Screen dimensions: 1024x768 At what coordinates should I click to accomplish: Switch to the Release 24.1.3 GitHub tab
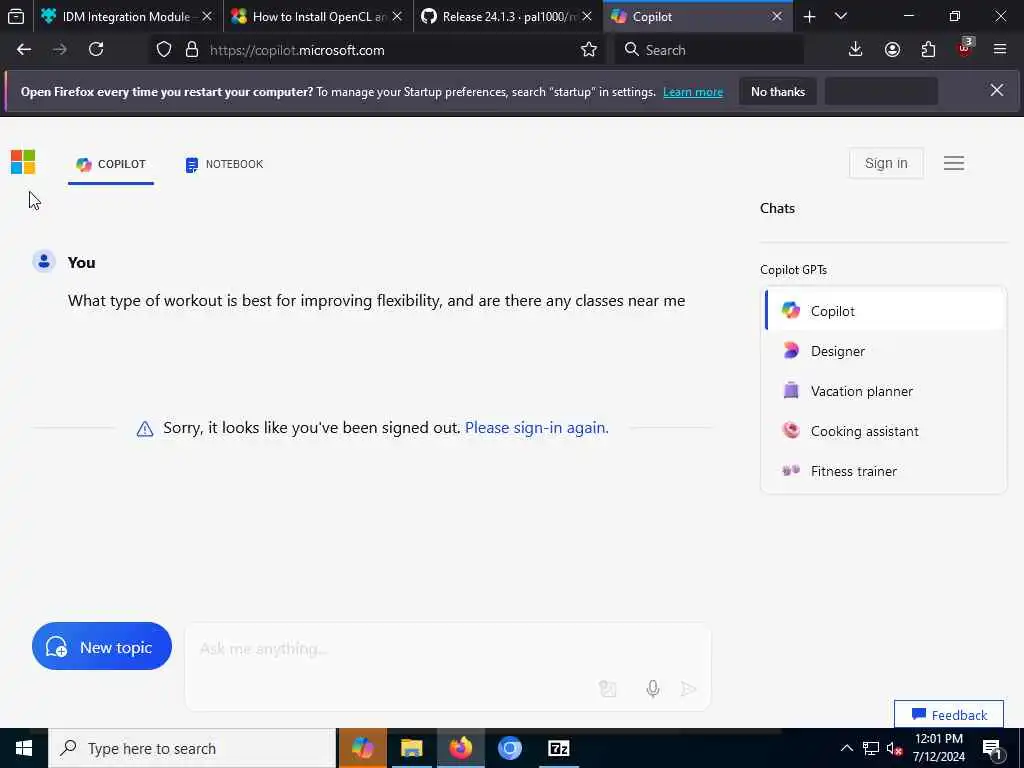(508, 16)
